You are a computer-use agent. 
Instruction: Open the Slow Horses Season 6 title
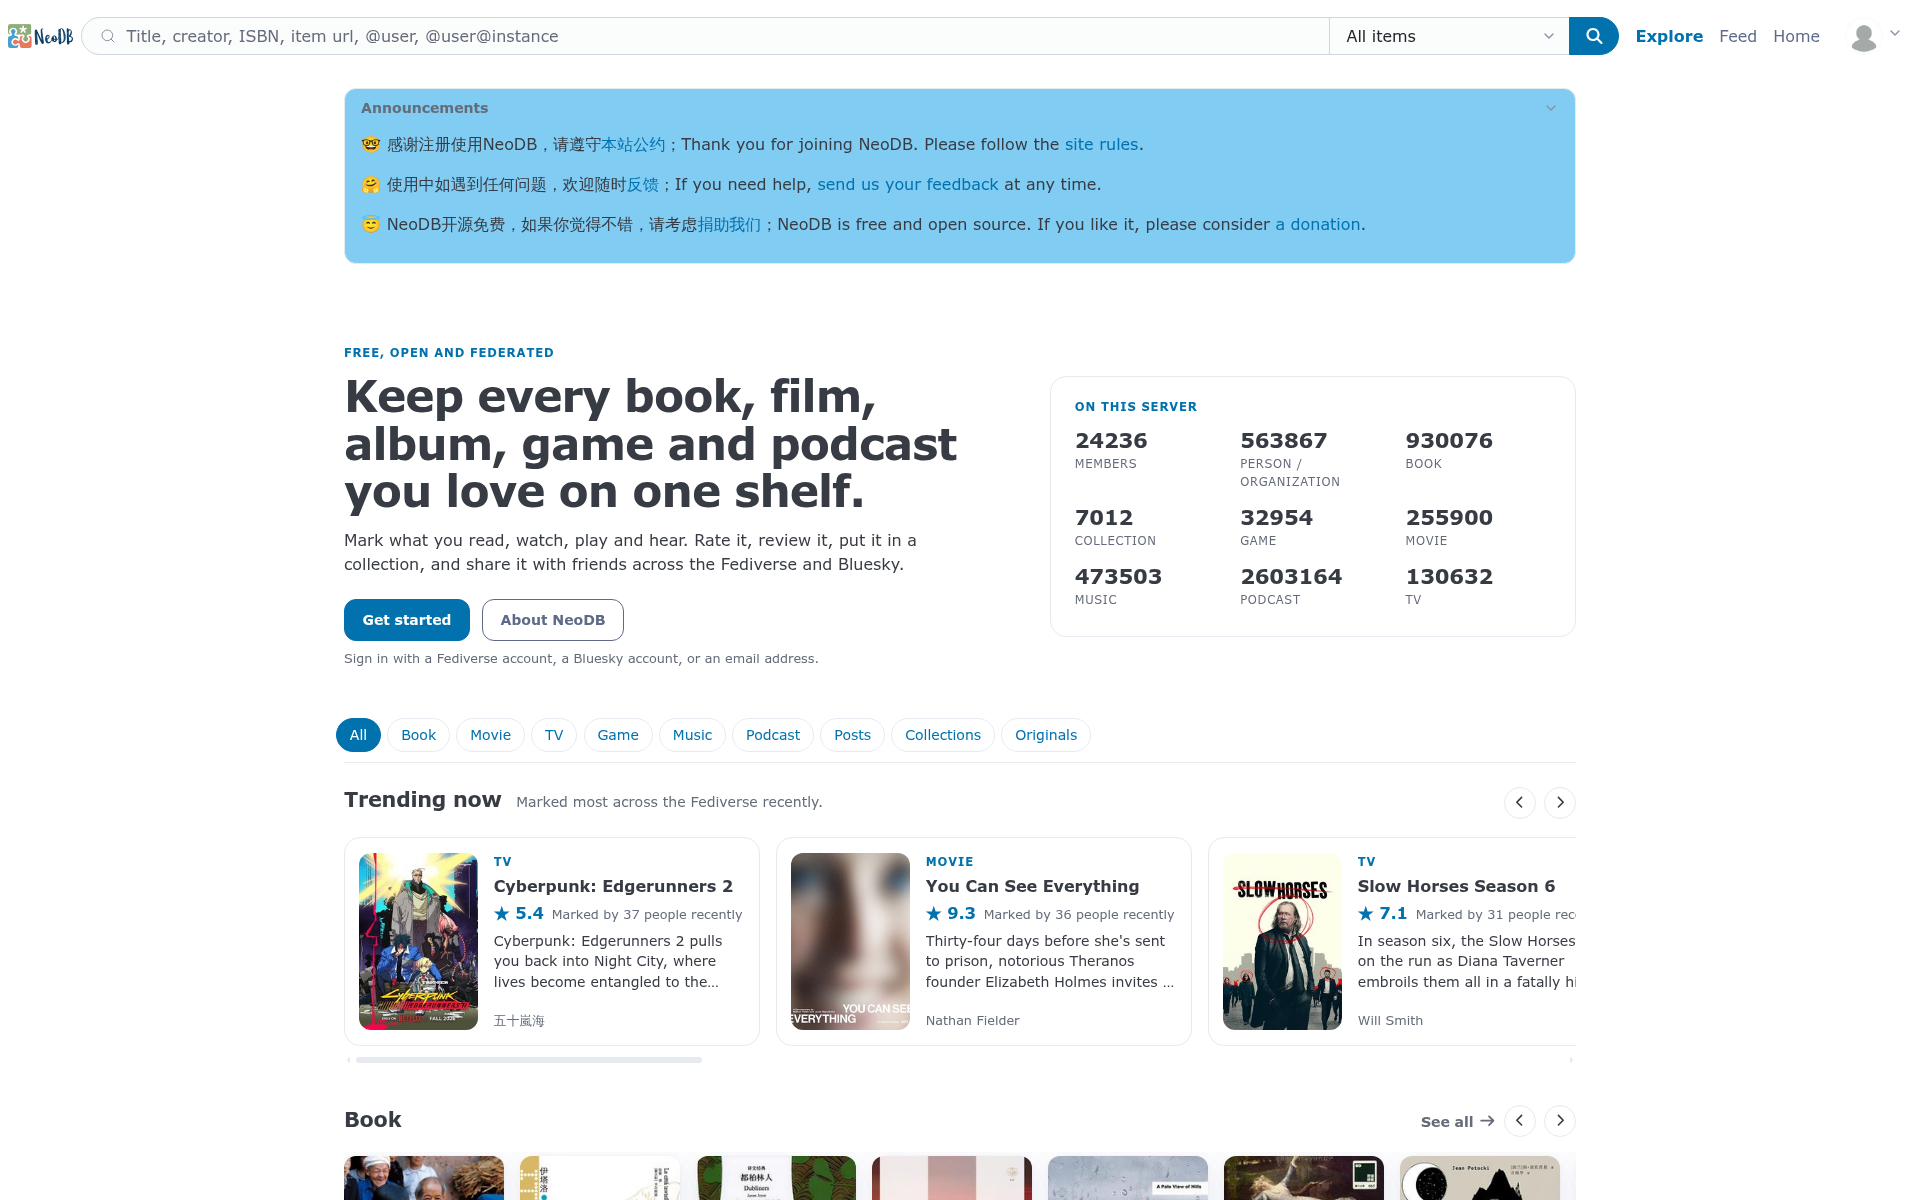click(x=1456, y=886)
